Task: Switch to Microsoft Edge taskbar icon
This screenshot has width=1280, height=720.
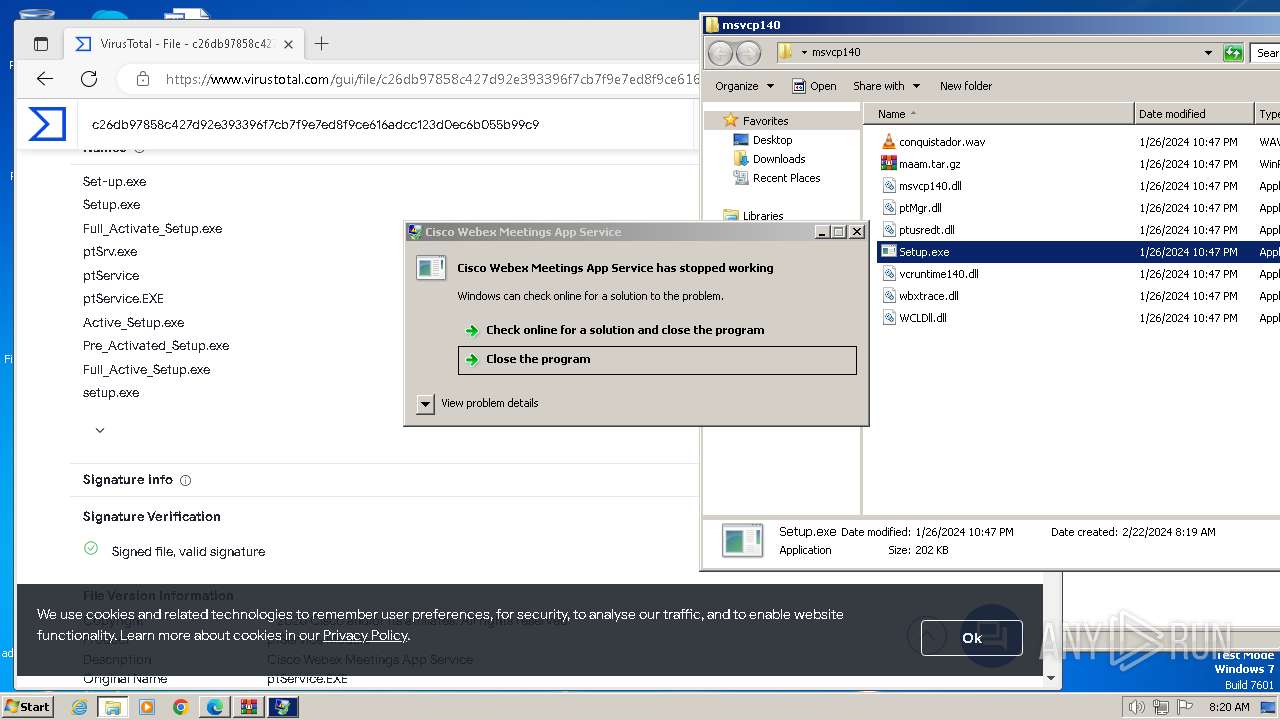Action: click(215, 707)
